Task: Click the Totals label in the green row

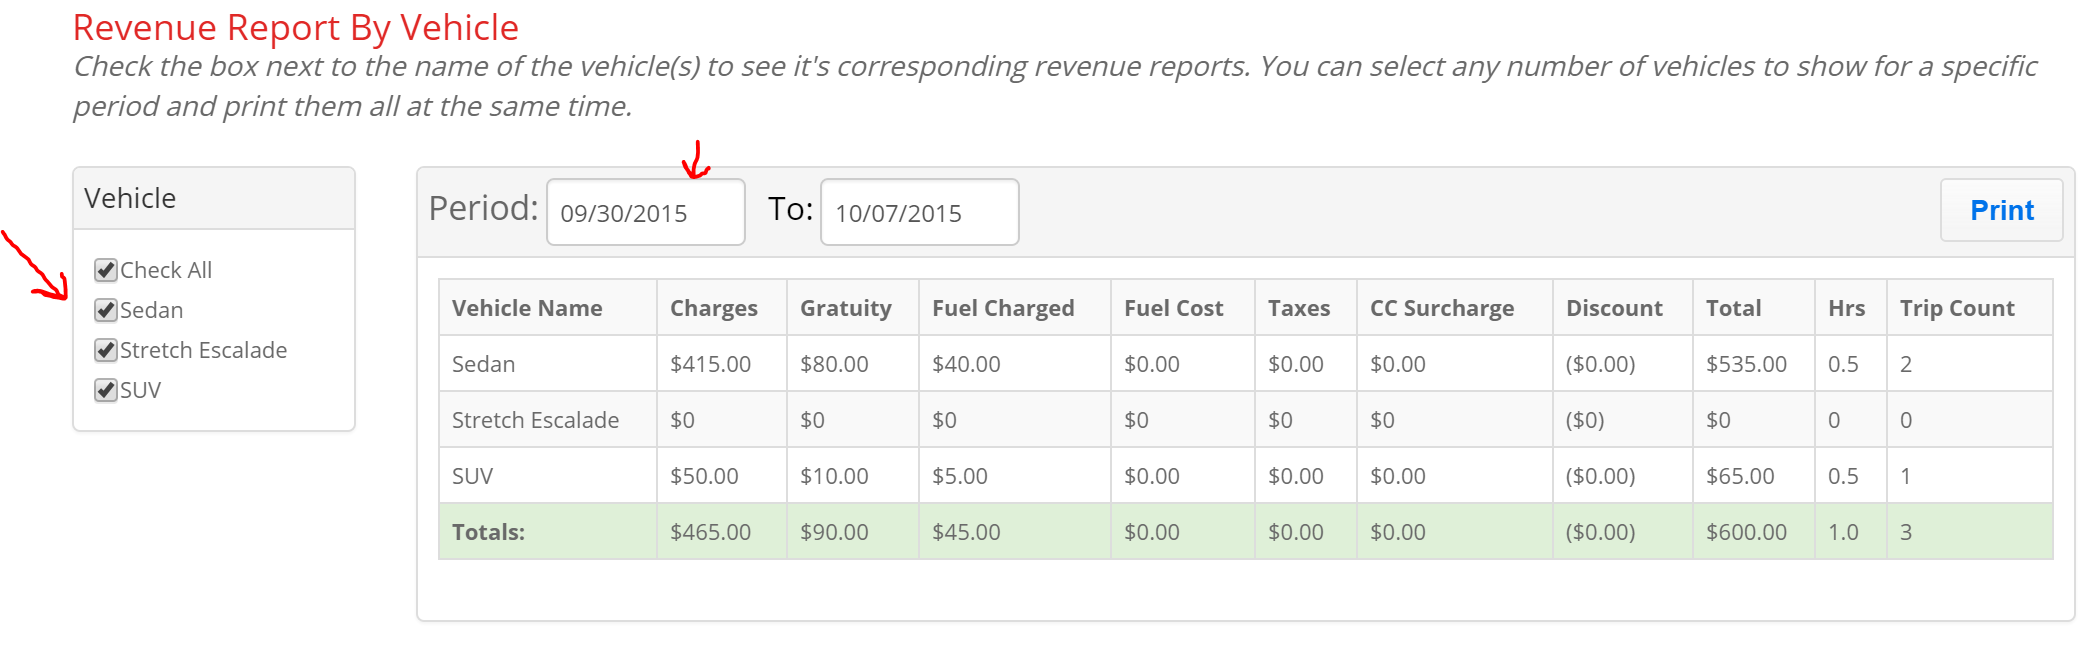Action: click(488, 532)
